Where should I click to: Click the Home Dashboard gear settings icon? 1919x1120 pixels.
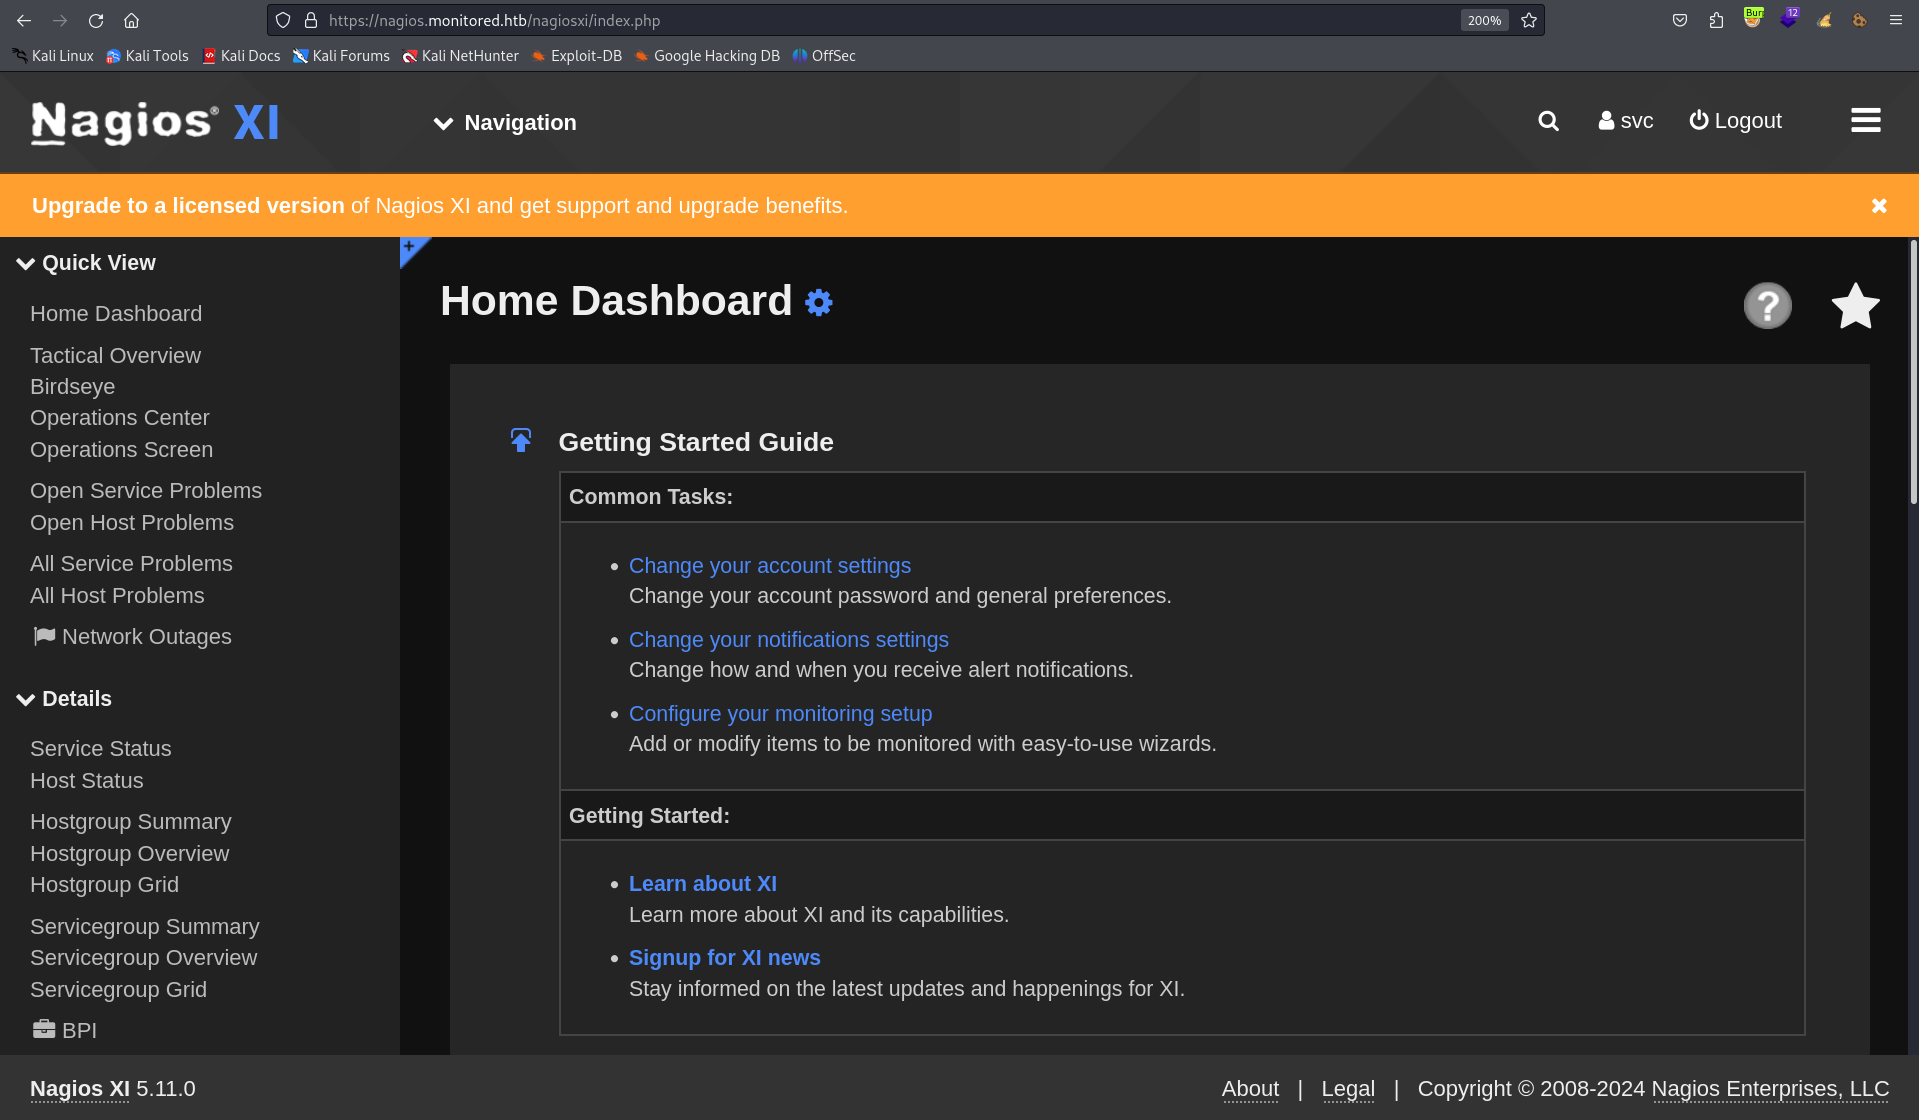click(x=819, y=302)
